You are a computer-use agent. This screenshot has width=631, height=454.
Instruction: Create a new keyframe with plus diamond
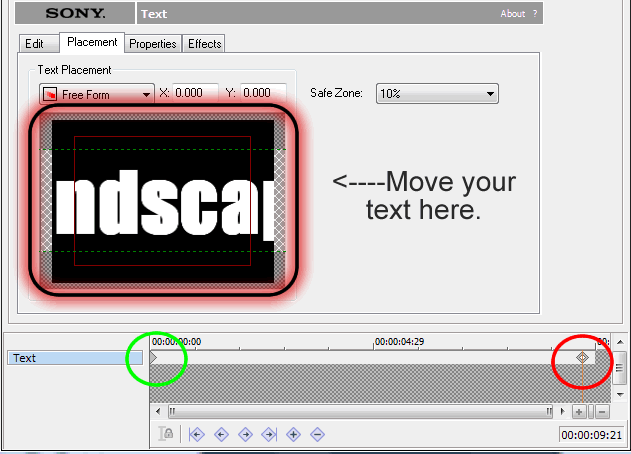point(293,434)
